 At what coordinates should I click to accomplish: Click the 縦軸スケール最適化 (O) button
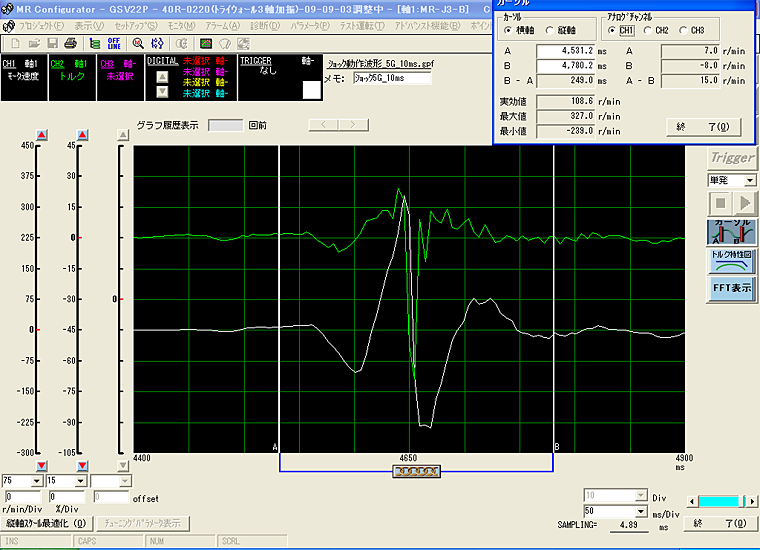[x=47, y=523]
